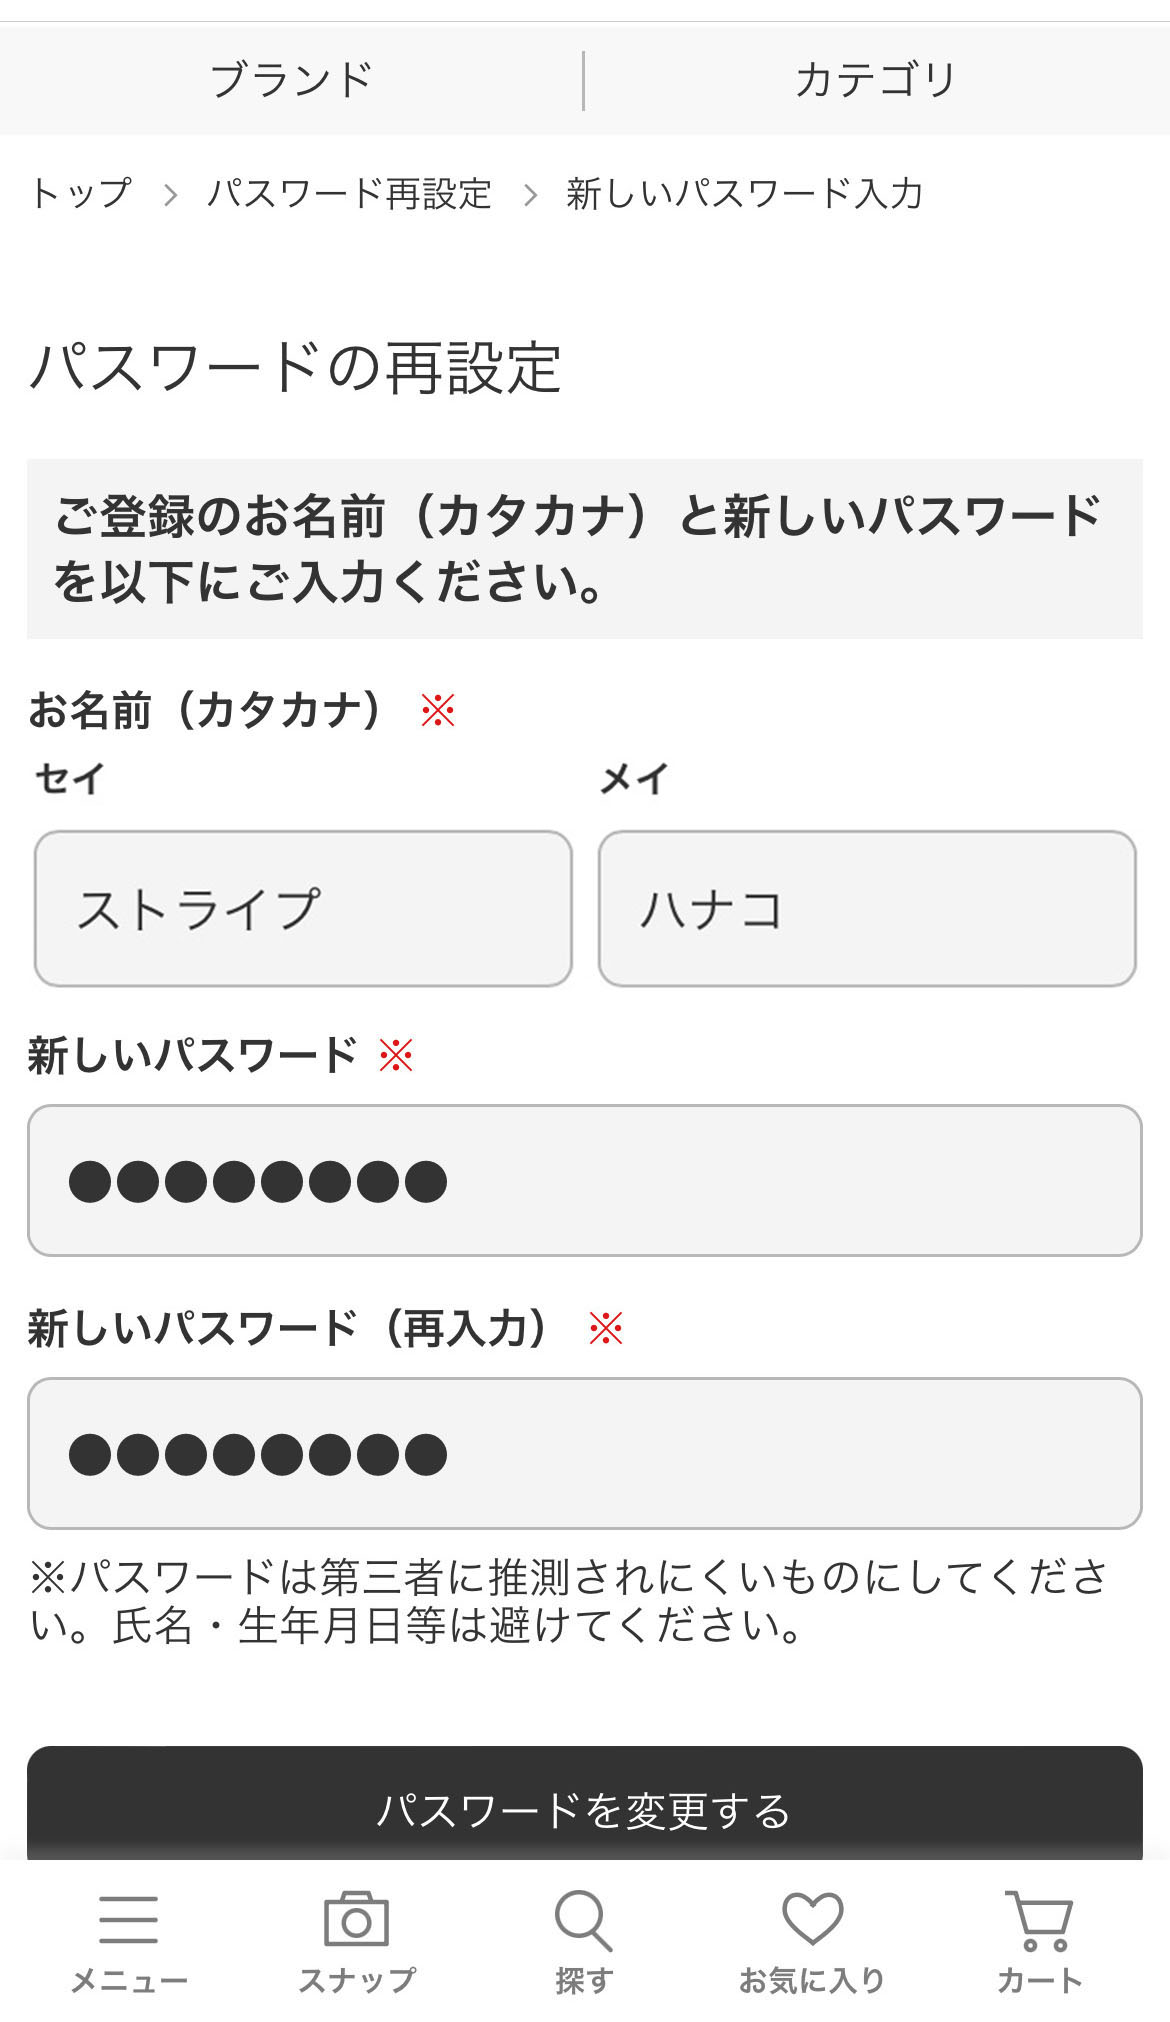
Task: Go to トップ breadcrumb link
Action: pyautogui.click(x=81, y=193)
